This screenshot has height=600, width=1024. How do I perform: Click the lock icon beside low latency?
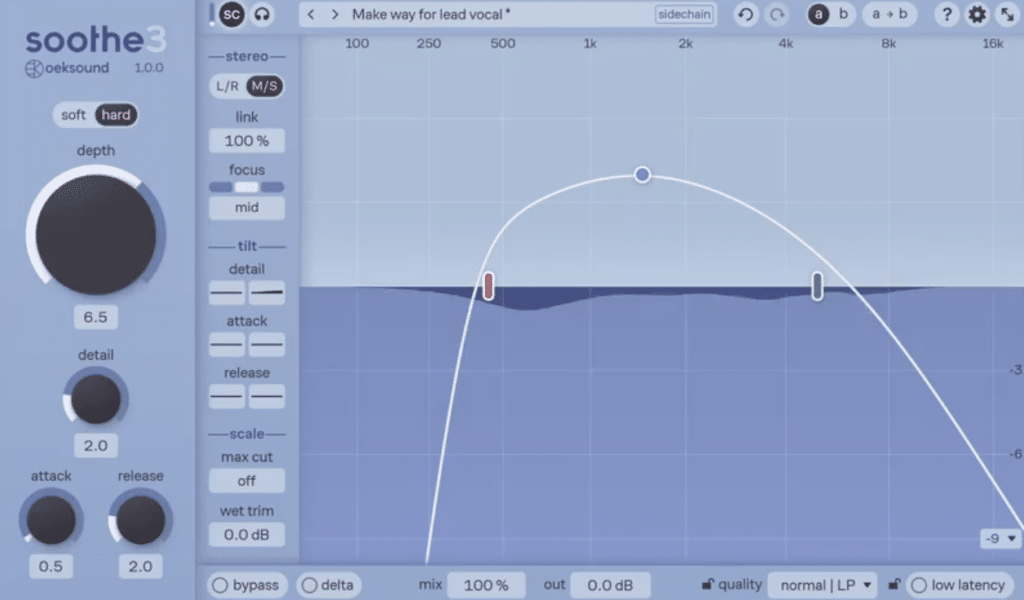[894, 584]
